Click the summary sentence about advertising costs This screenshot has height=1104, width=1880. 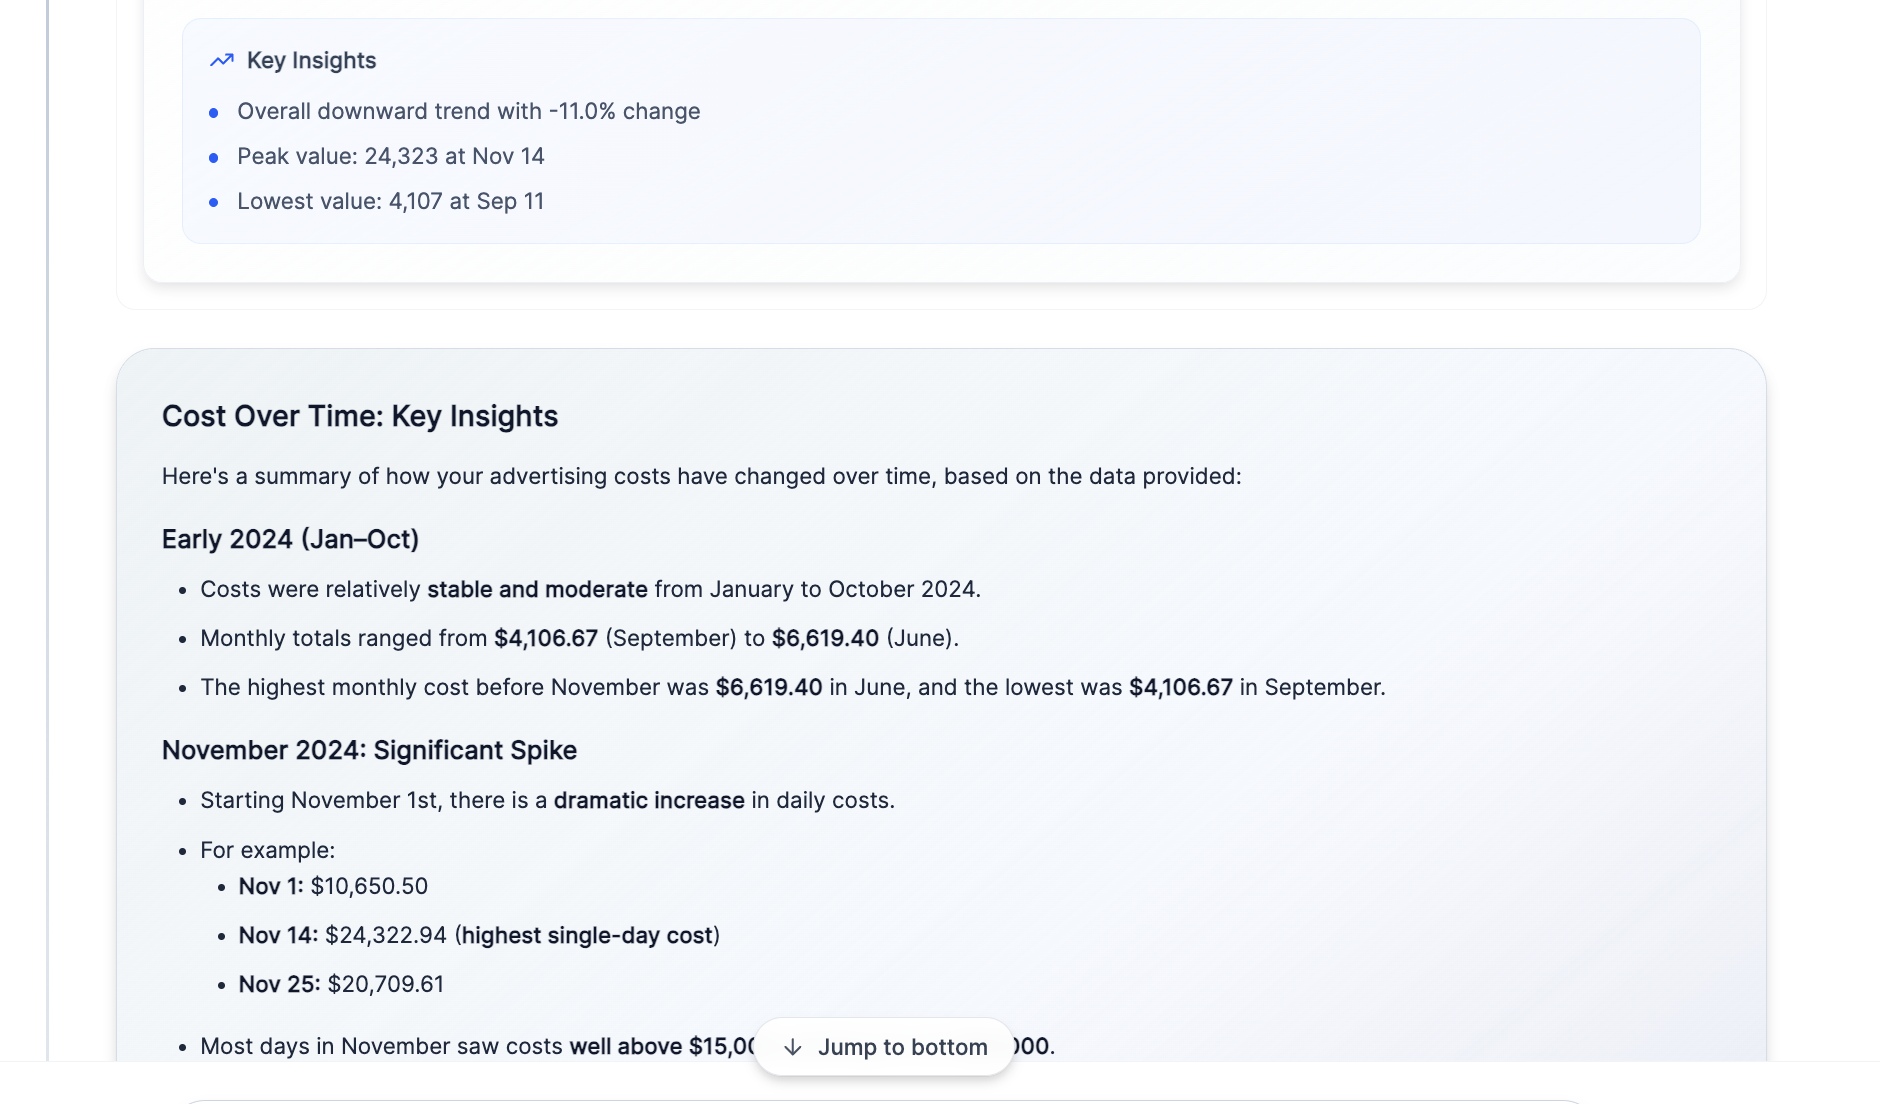click(701, 476)
